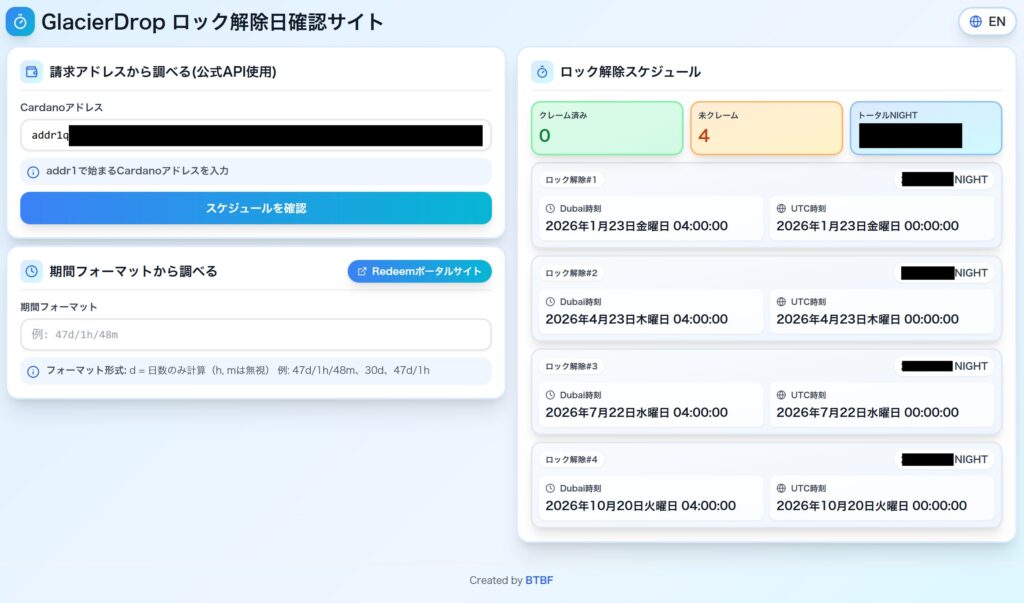
Task: Click the 期間フォーマット input field
Action: coord(255,334)
